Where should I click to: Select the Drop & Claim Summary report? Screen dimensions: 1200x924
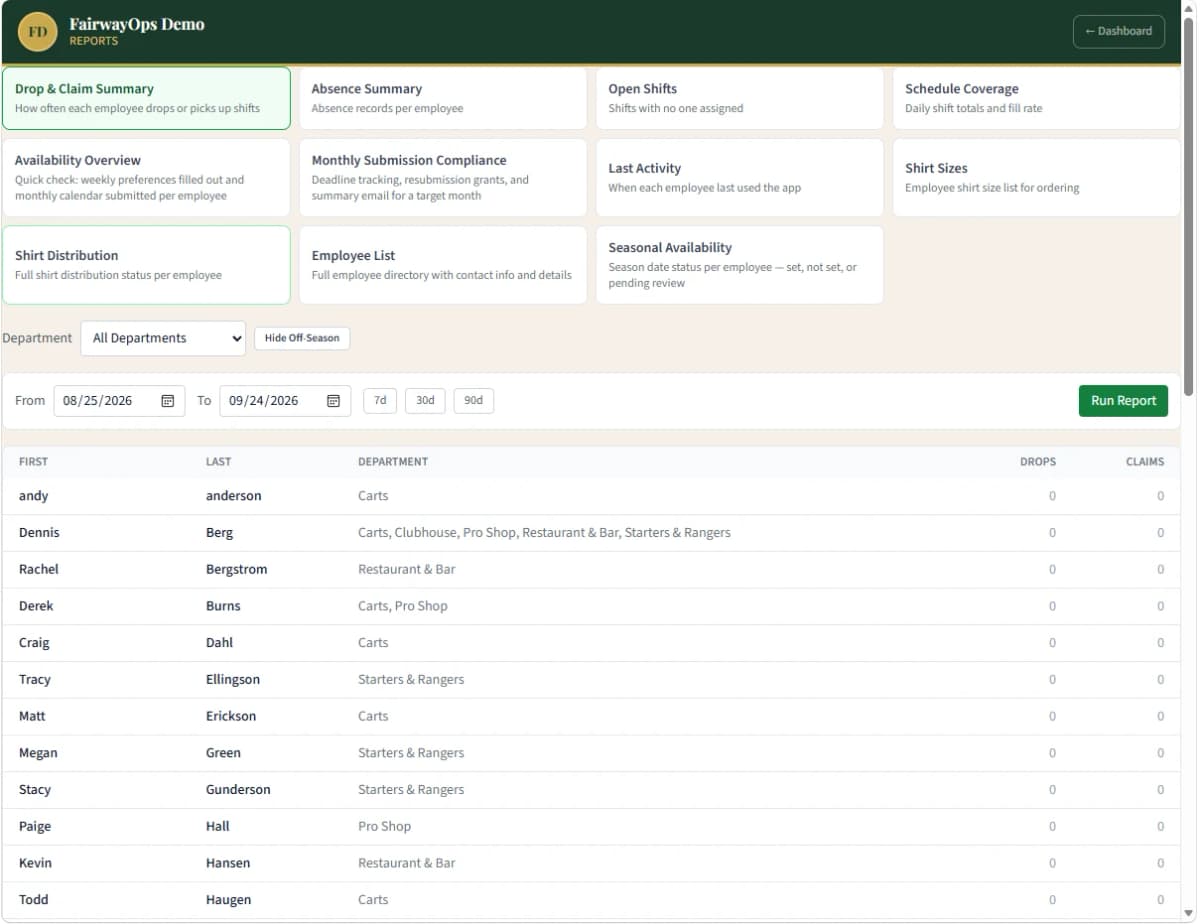pyautogui.click(x=146, y=98)
